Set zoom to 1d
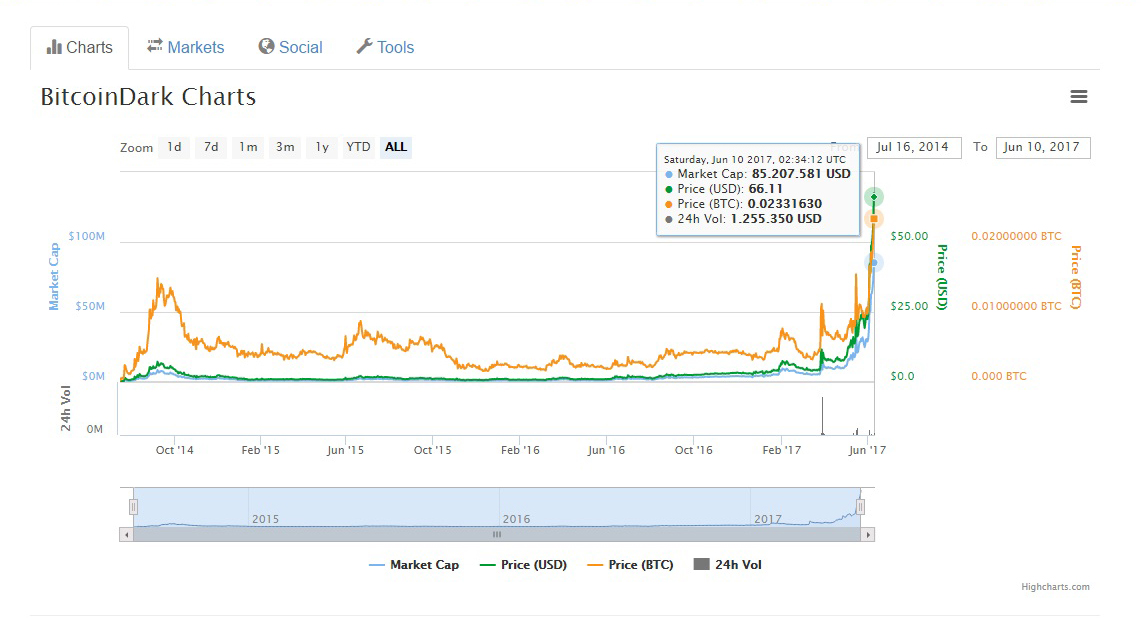The height and width of the screenshot is (618, 1141). pos(175,147)
